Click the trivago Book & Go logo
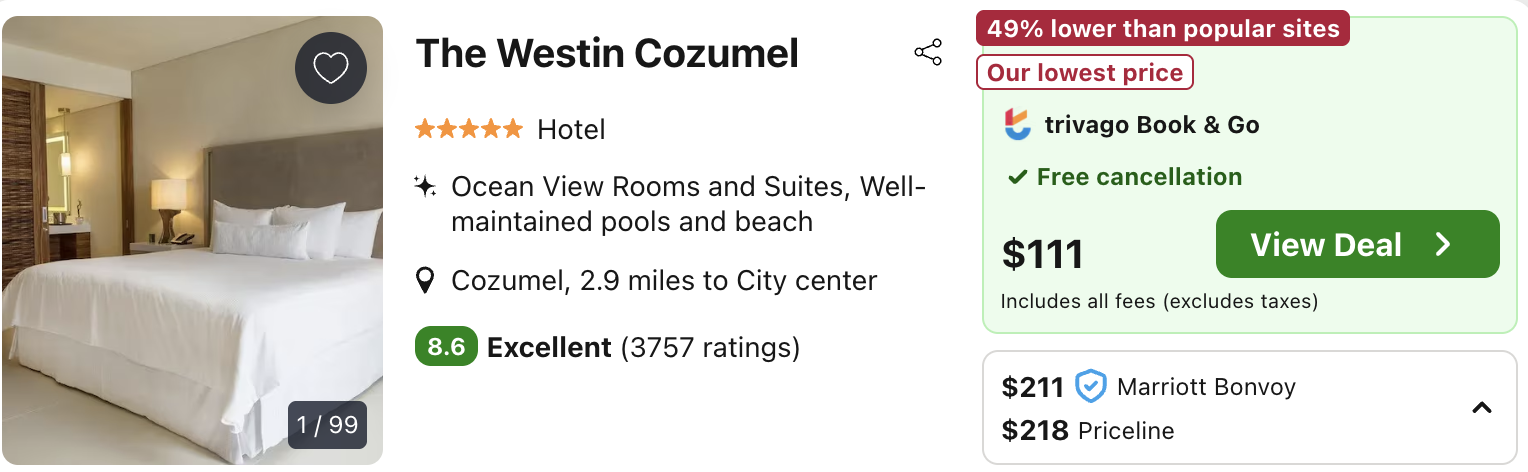The image size is (1528, 472). (1017, 125)
